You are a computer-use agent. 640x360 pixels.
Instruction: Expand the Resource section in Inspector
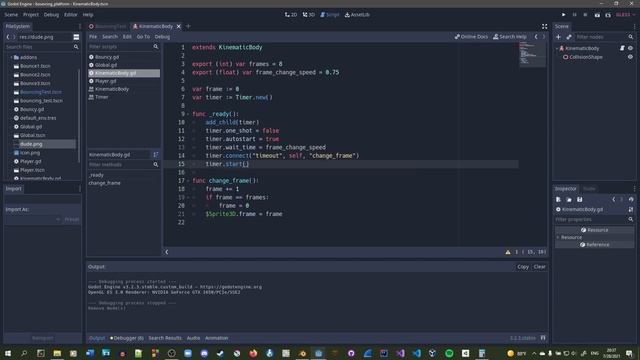point(558,238)
